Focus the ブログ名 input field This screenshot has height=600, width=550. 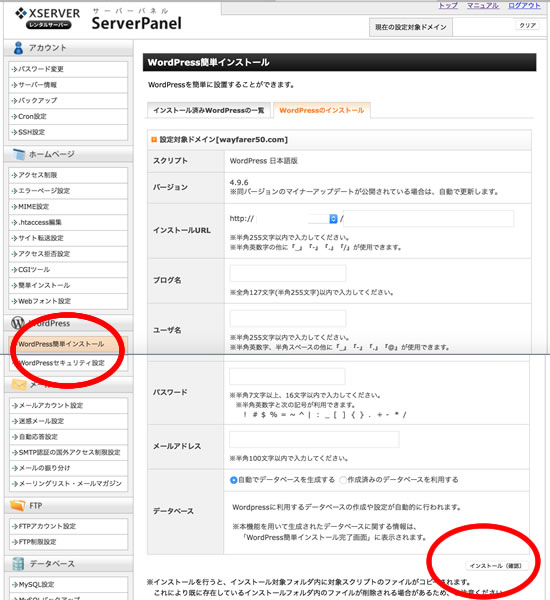288,273
